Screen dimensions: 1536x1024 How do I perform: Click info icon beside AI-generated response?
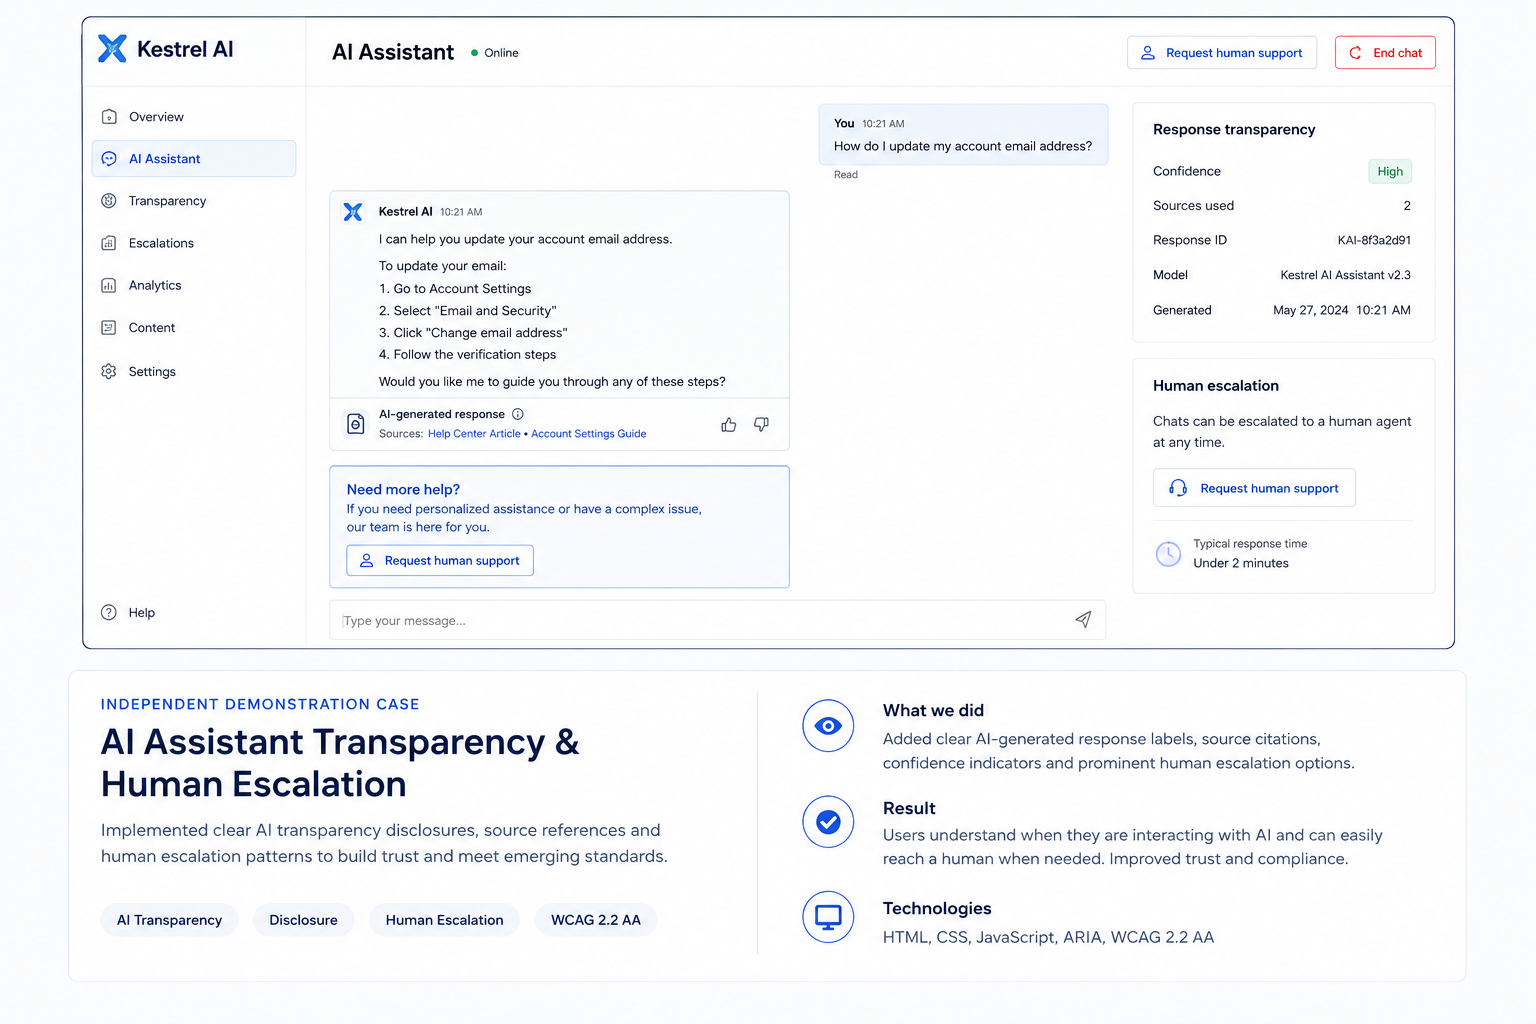(518, 414)
